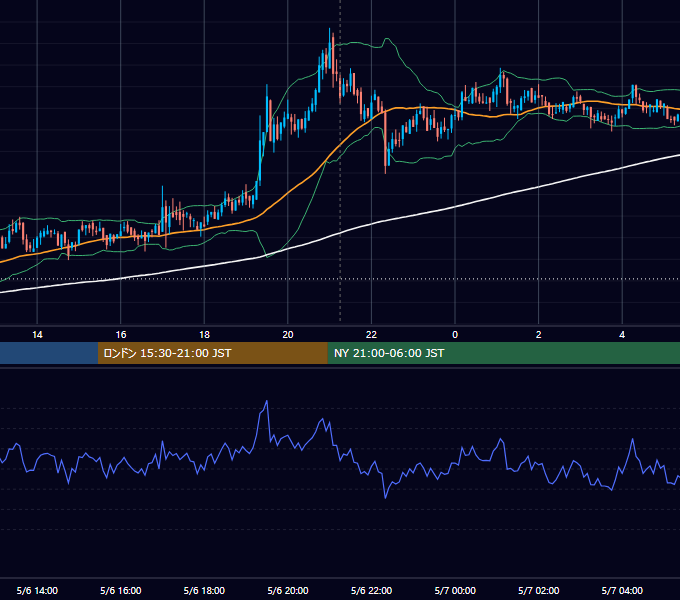Click the NY 21:00-06:00 JST session bar
The height and width of the screenshot is (600, 680).
[x=503, y=353]
